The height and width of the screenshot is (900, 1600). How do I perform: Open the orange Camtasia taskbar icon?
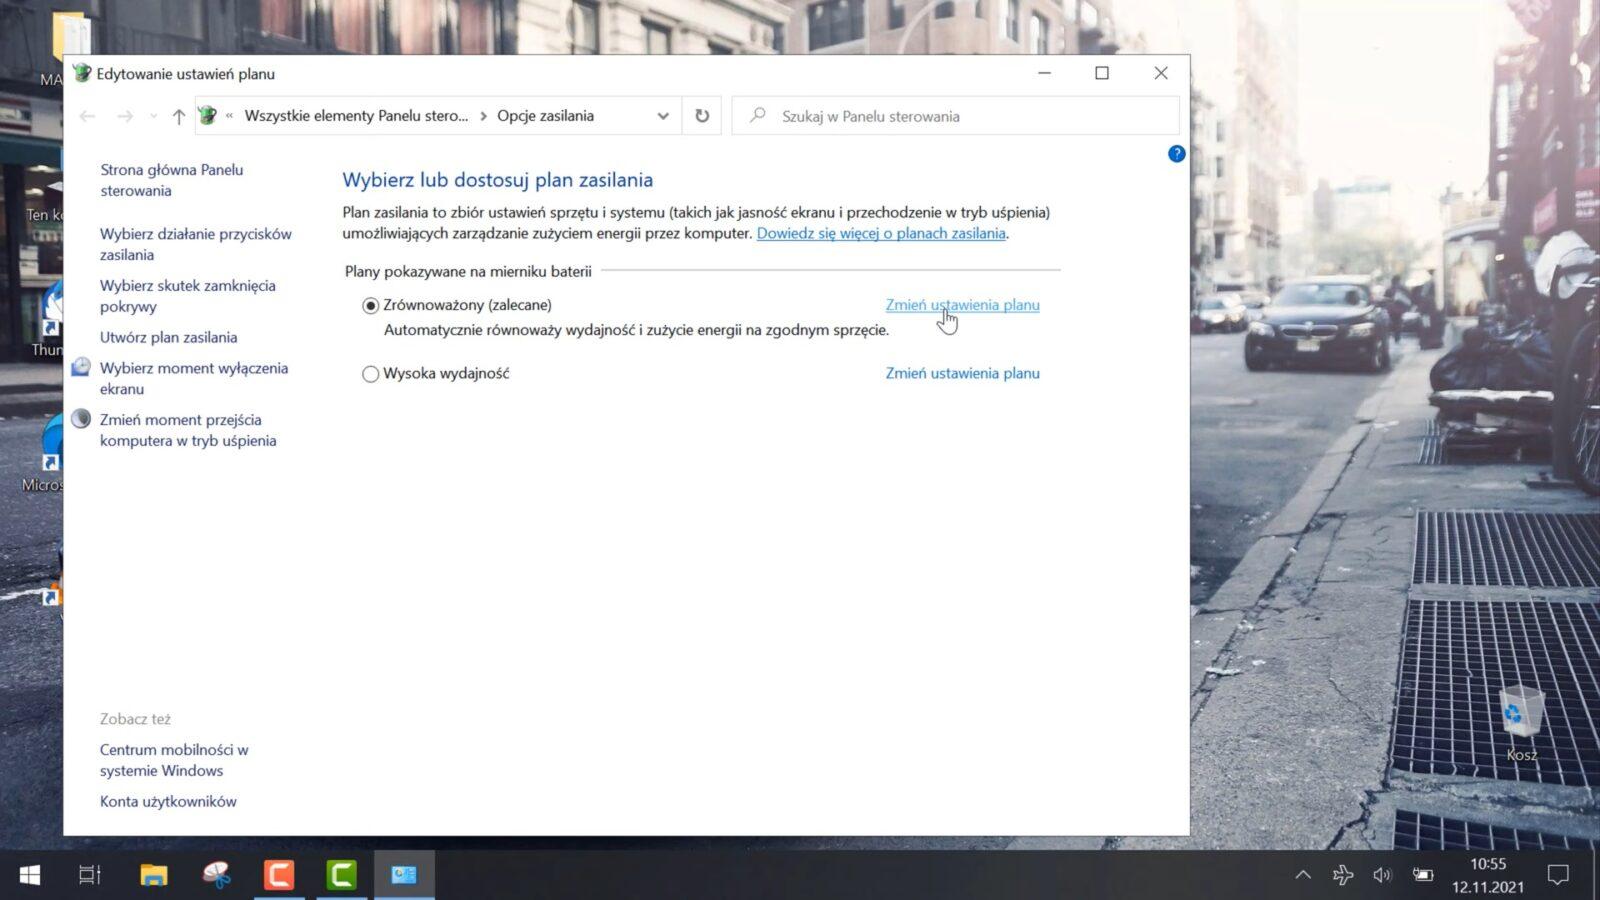(x=279, y=875)
